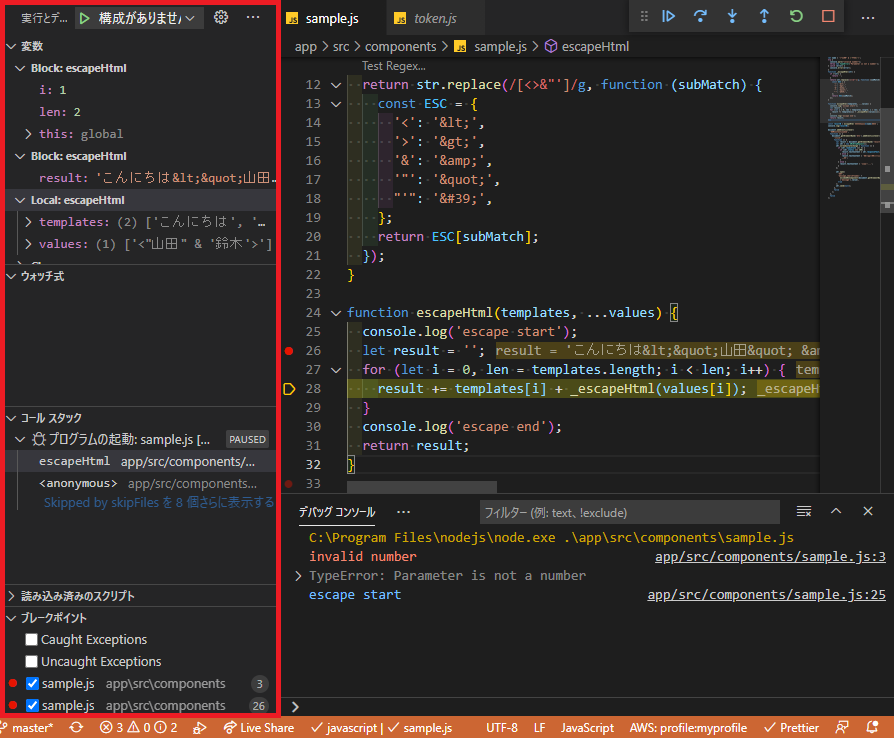The image size is (894, 738).
Task: Click the Prettier status bar item
Action: click(x=791, y=728)
